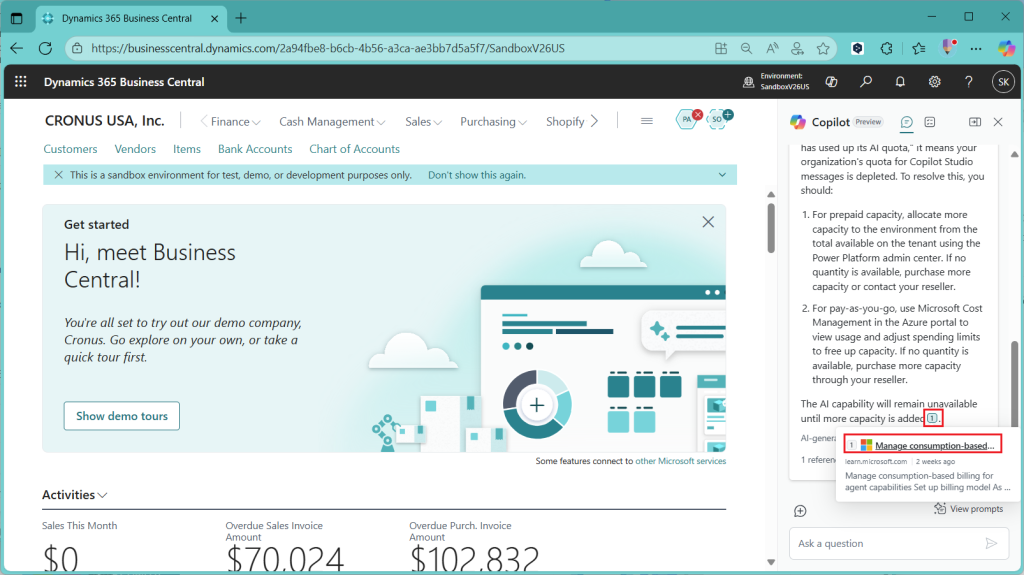This screenshot has height=575, width=1024.
Task: Click the Environment SandboxV26US indicator
Action: (x=776, y=82)
